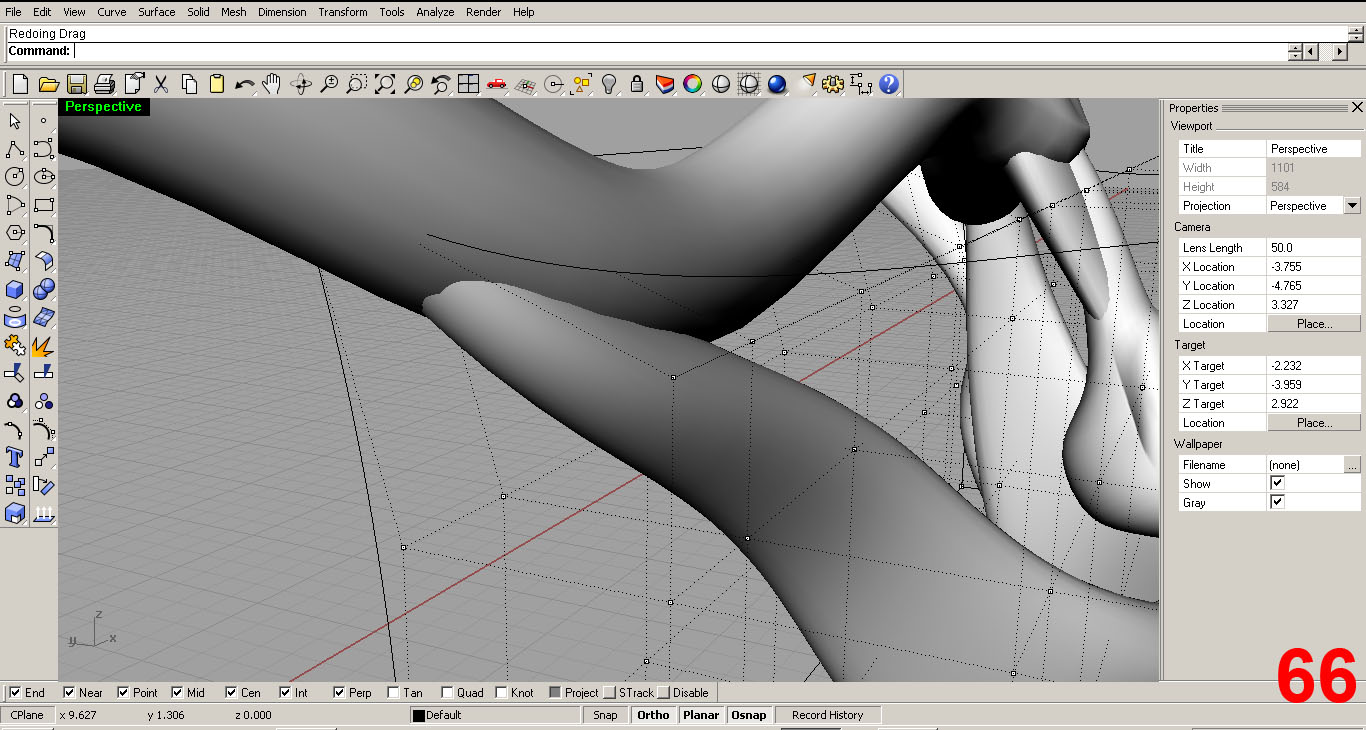Click the Zoom Extents icon
Screen dimensions: 1366x730
click(385, 85)
